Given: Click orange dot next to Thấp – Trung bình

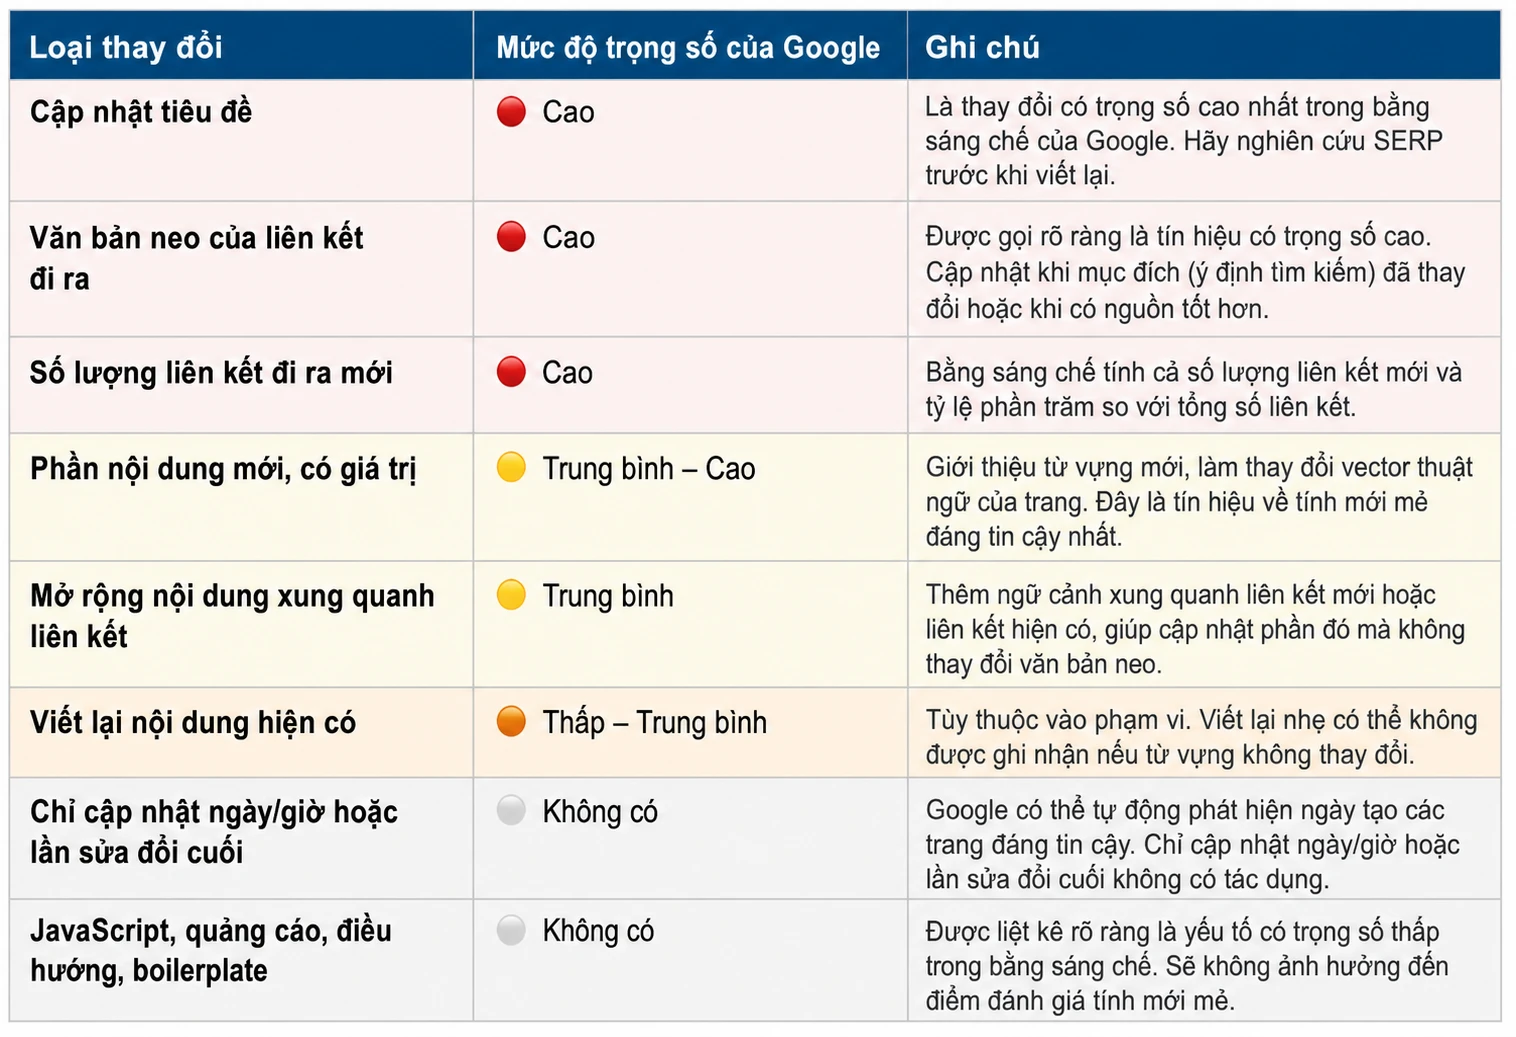Looking at the screenshot, I should [511, 721].
